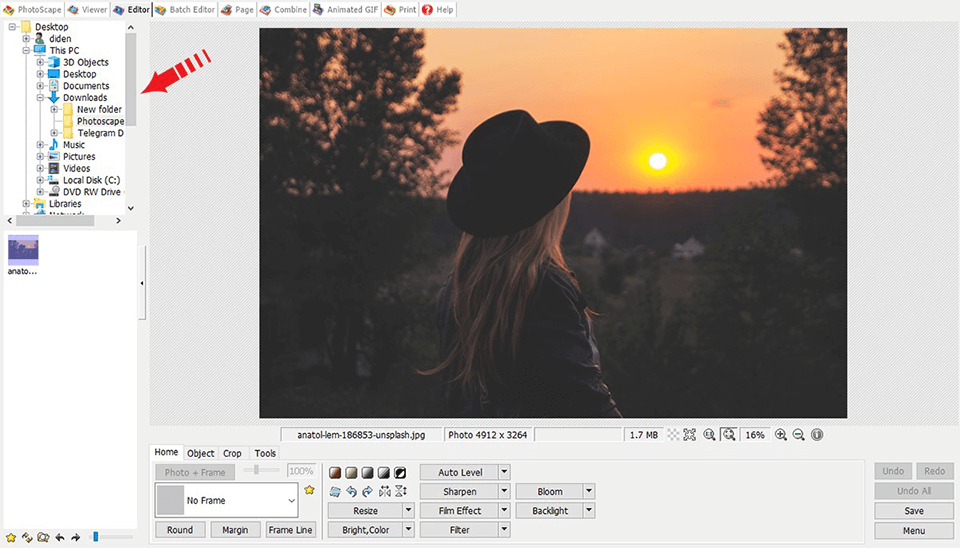This screenshot has height=548, width=960.
Task: Go back with the bottom-left back arrow
Action: [59, 538]
